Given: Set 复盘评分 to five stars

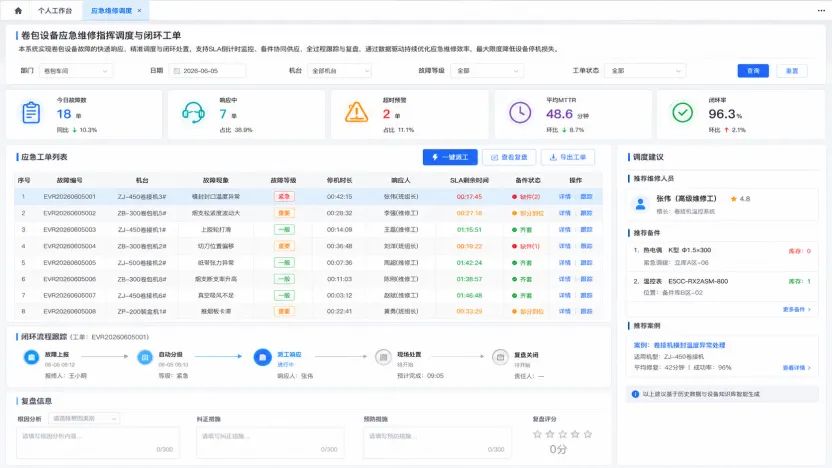Looking at the screenshot, I should click(588, 434).
